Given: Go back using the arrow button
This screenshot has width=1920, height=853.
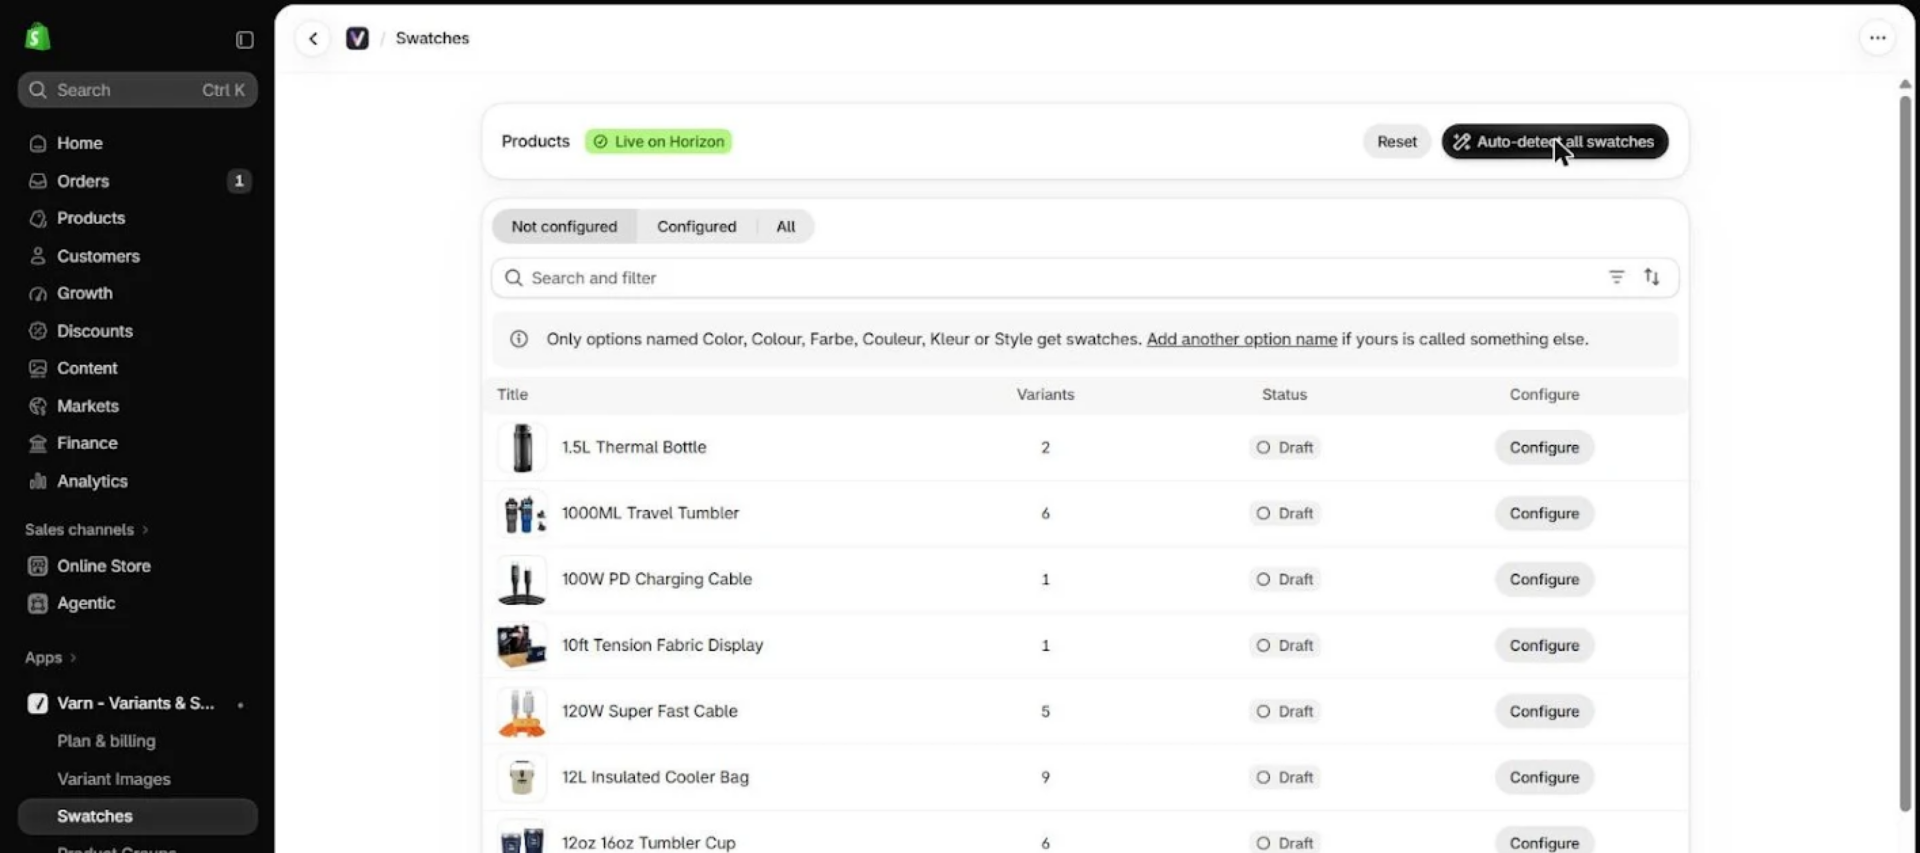Looking at the screenshot, I should [x=313, y=38].
